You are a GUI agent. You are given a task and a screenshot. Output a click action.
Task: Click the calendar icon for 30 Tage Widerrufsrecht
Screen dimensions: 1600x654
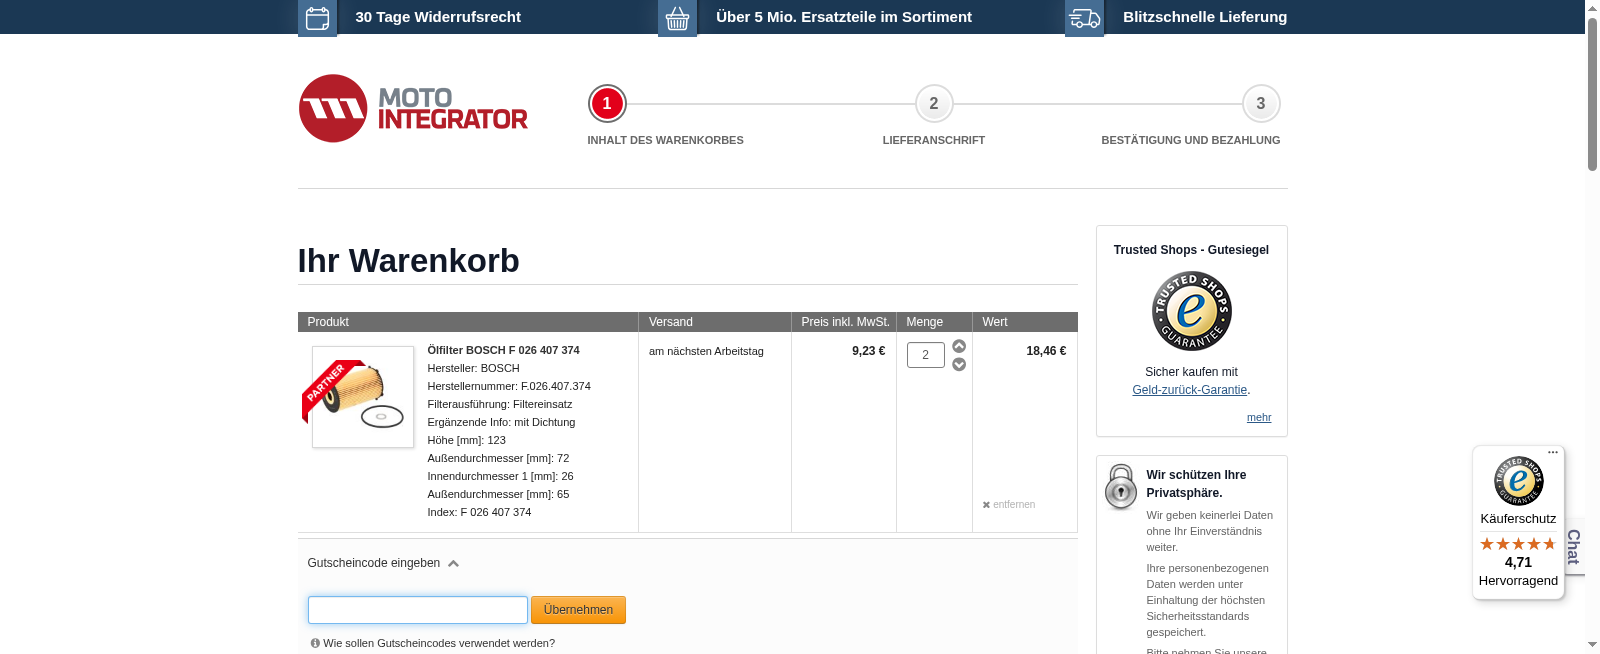coord(317,18)
